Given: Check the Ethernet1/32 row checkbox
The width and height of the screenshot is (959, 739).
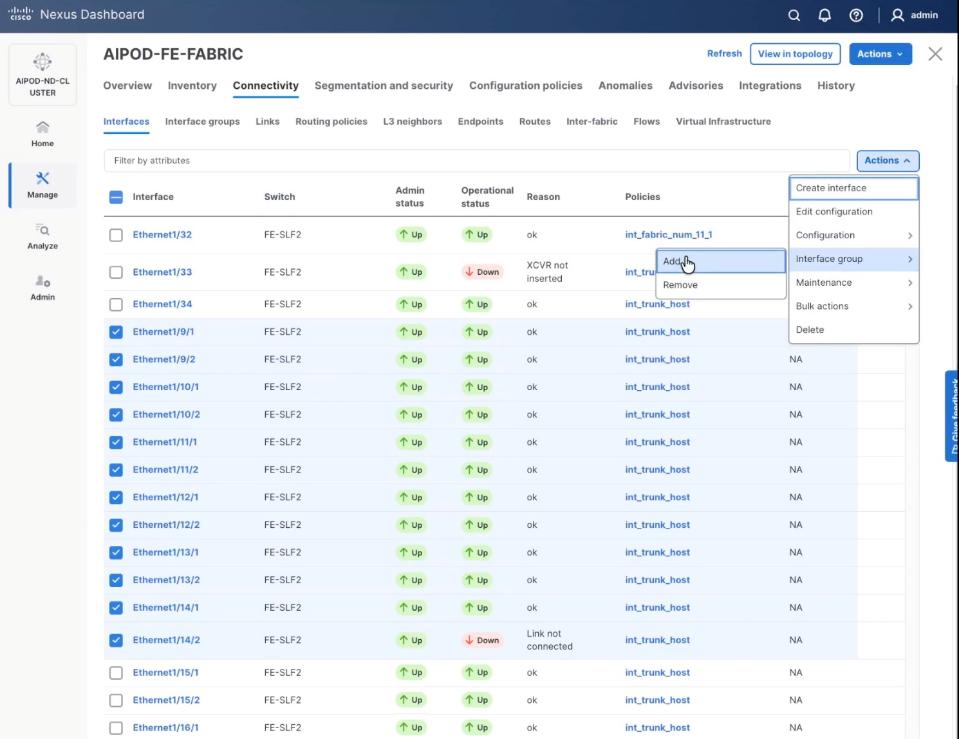Looking at the screenshot, I should 116,235.
